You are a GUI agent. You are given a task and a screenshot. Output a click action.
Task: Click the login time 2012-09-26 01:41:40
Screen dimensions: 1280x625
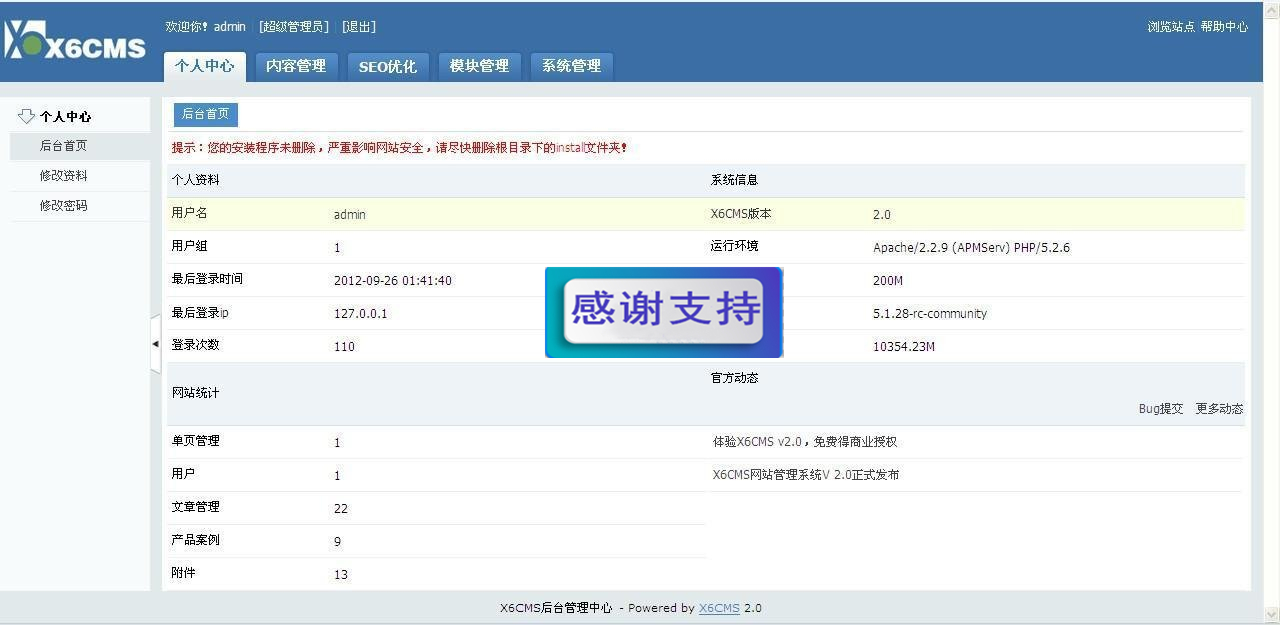point(393,281)
